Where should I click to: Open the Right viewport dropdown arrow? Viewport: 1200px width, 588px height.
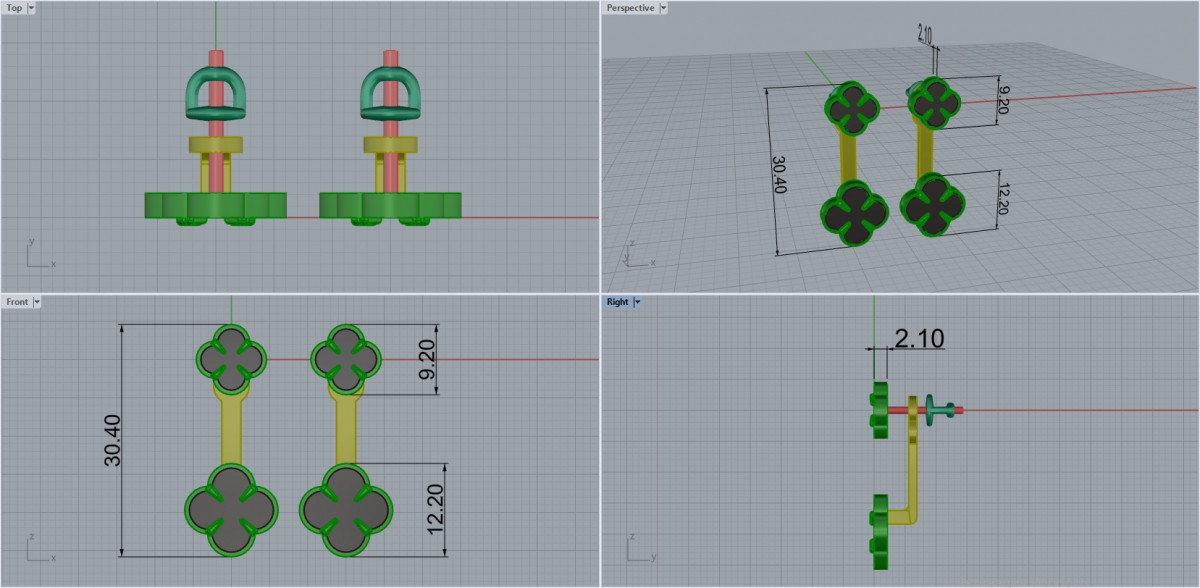pos(637,301)
